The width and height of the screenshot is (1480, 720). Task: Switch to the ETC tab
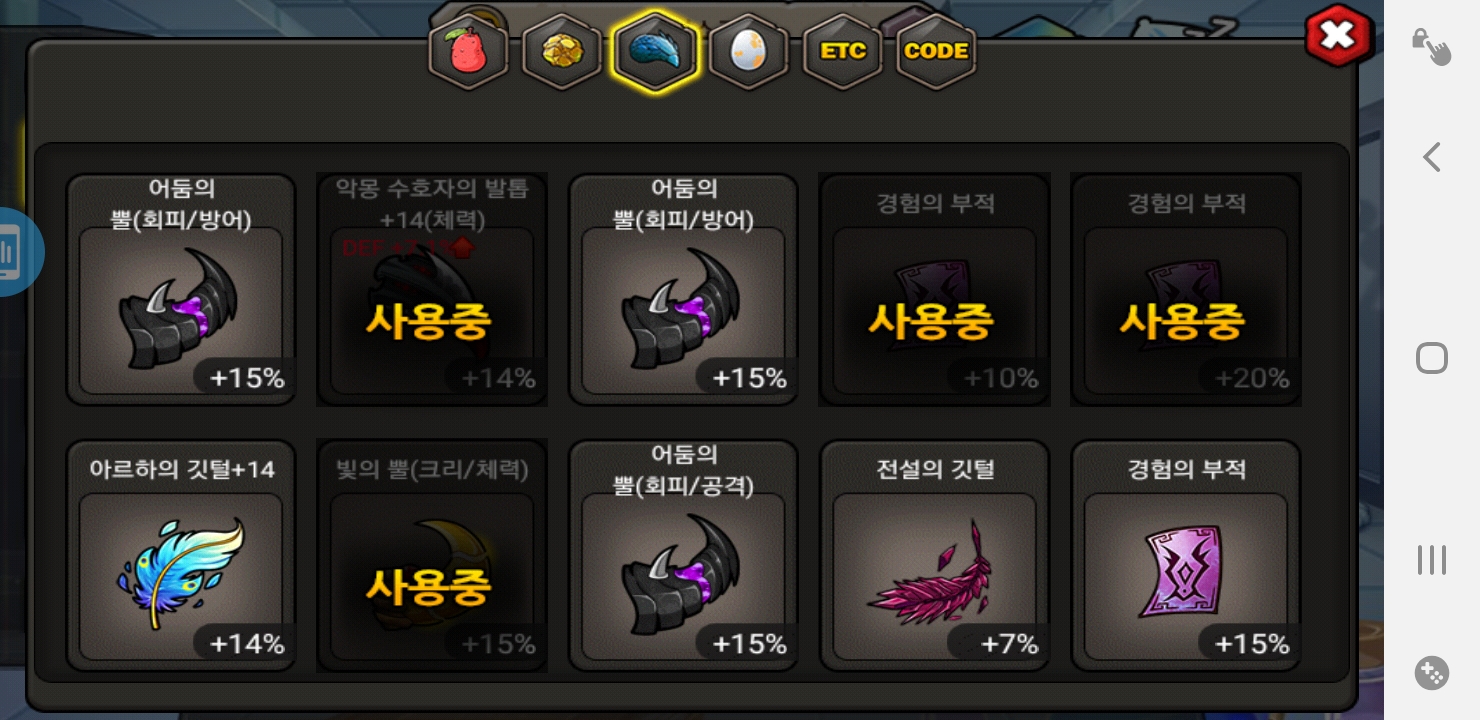(x=843, y=52)
